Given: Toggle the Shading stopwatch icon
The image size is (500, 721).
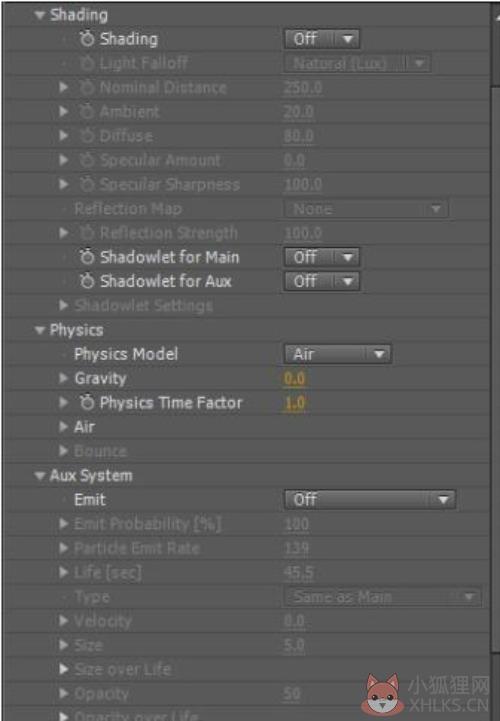Looking at the screenshot, I should coord(87,39).
